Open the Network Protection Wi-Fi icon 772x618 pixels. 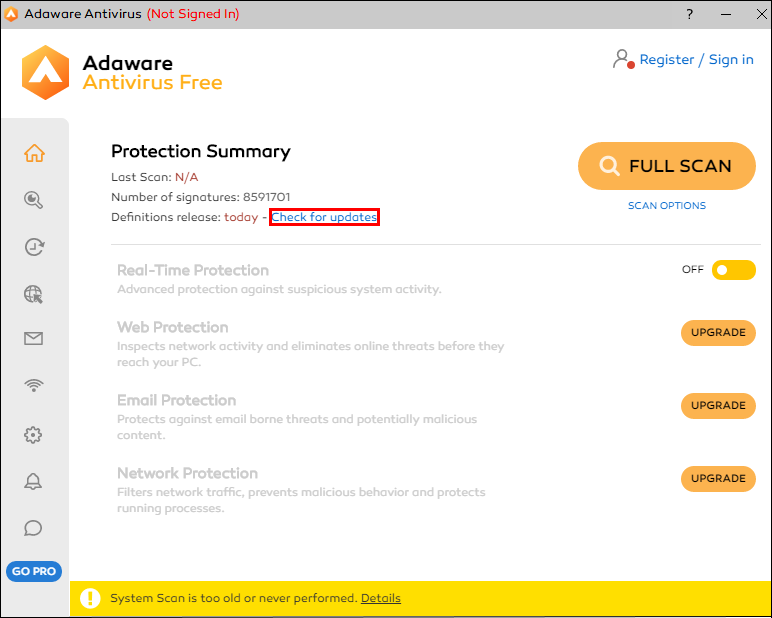point(34,385)
